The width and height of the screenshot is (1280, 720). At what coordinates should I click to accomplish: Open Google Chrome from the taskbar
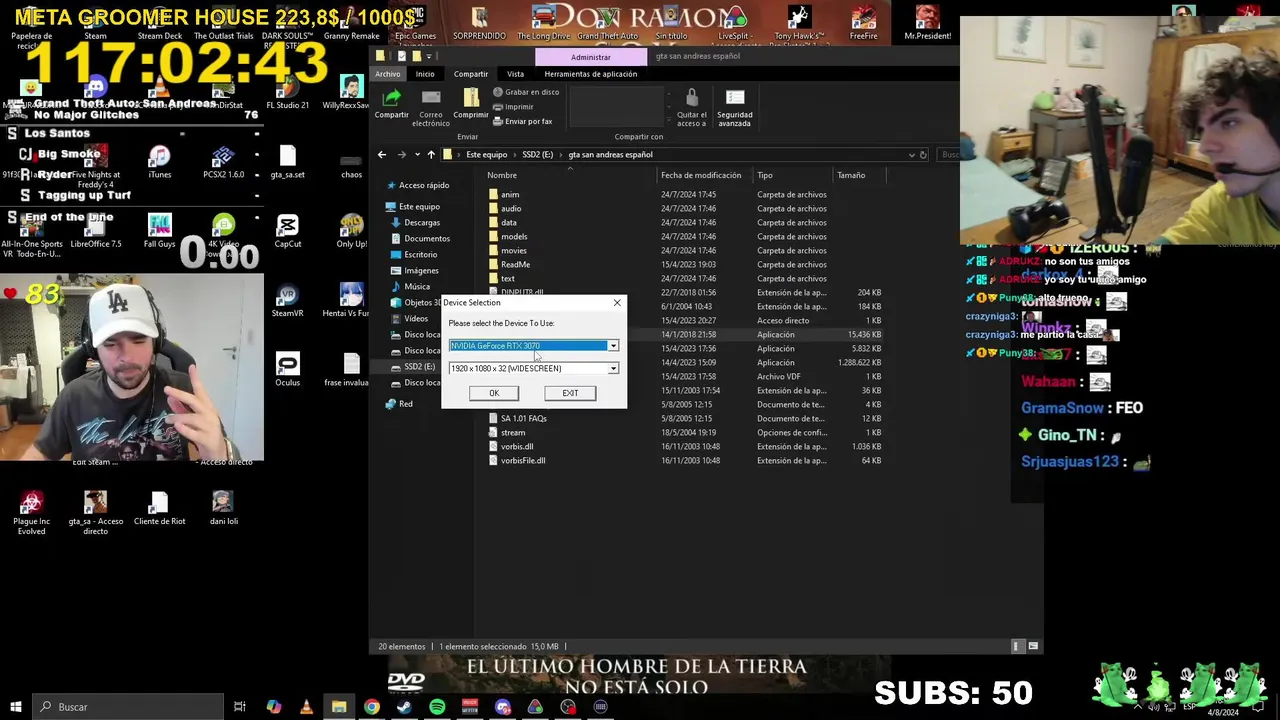(x=372, y=707)
